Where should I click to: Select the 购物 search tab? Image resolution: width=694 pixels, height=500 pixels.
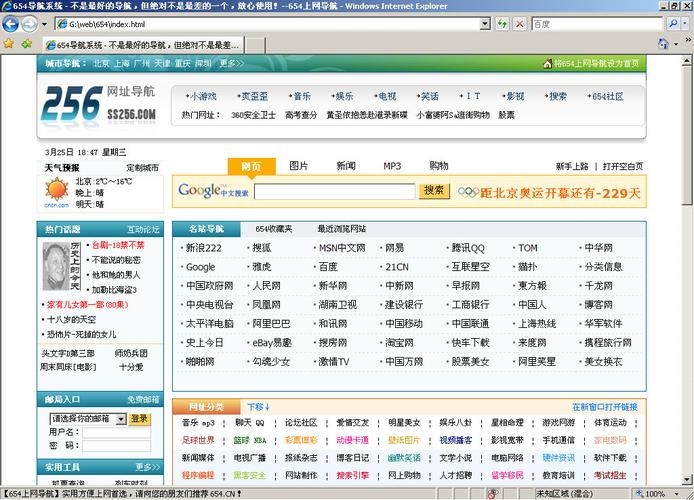439,166
